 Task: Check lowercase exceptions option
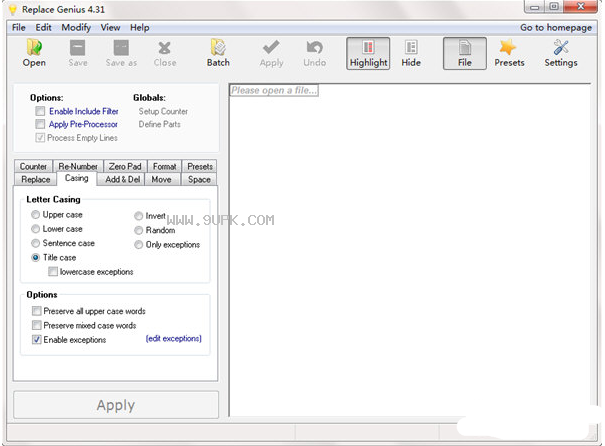click(53, 272)
